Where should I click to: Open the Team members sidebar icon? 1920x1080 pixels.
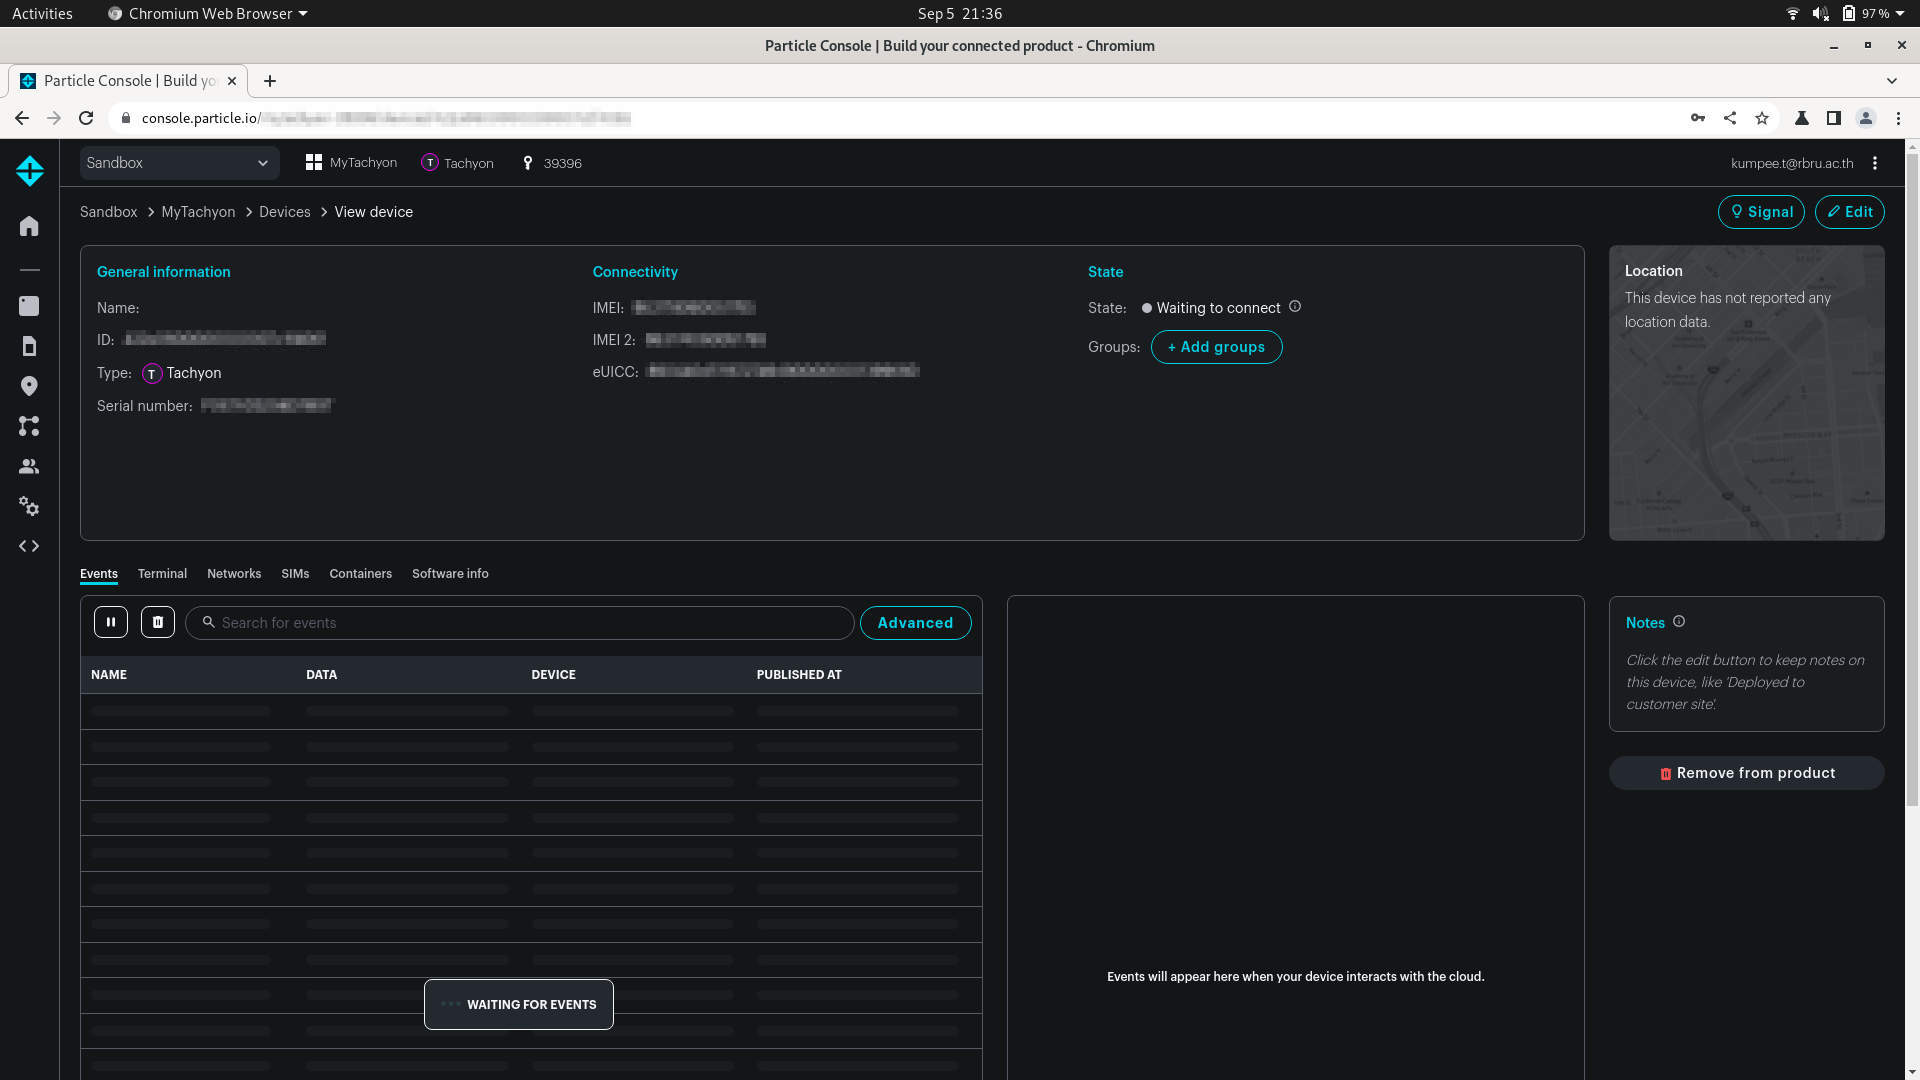click(29, 466)
